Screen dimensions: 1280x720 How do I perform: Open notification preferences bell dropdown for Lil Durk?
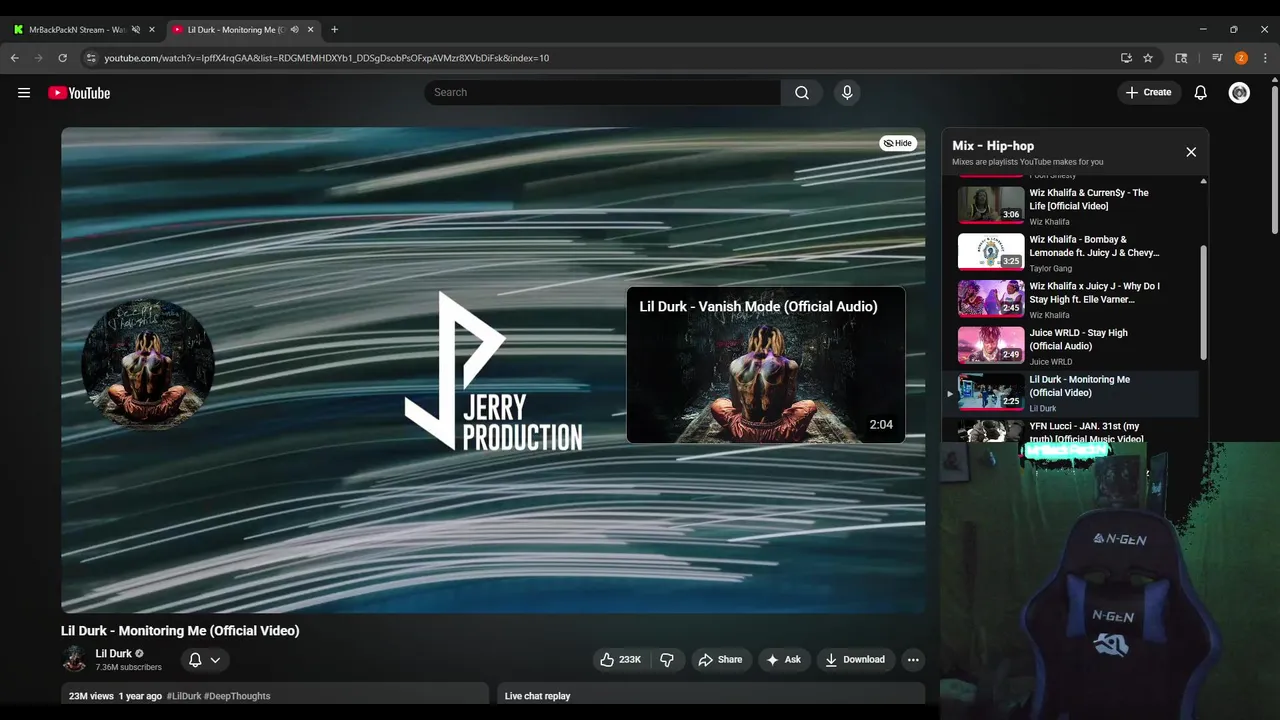(204, 660)
